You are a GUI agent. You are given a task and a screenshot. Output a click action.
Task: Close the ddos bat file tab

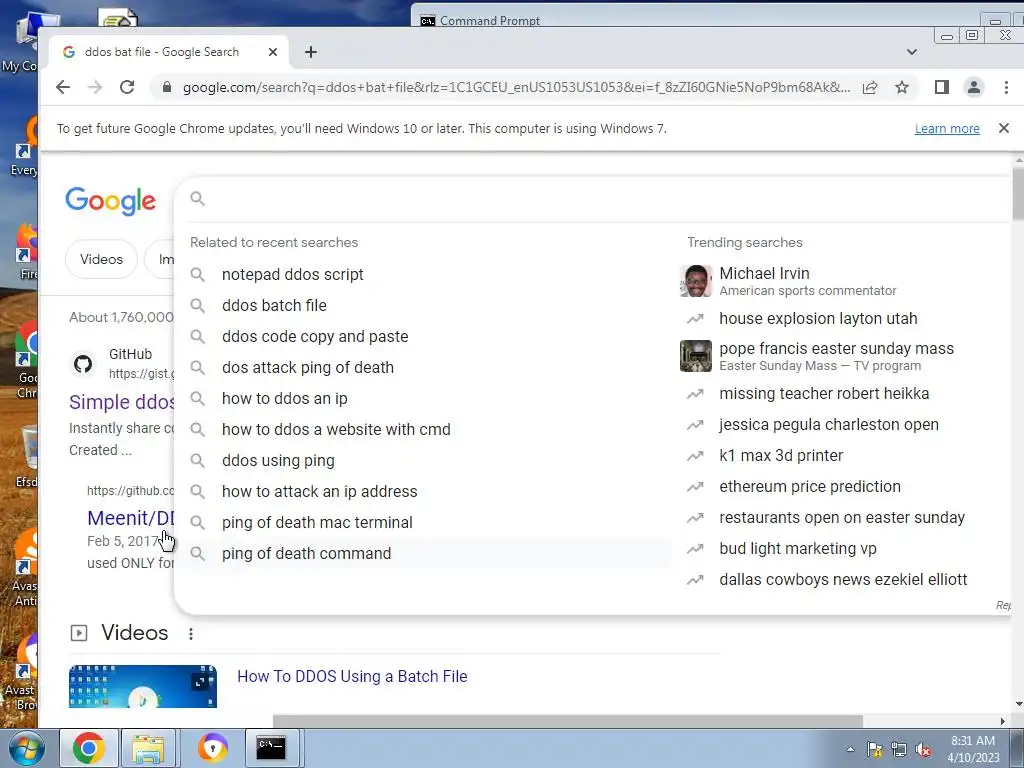tap(273, 52)
